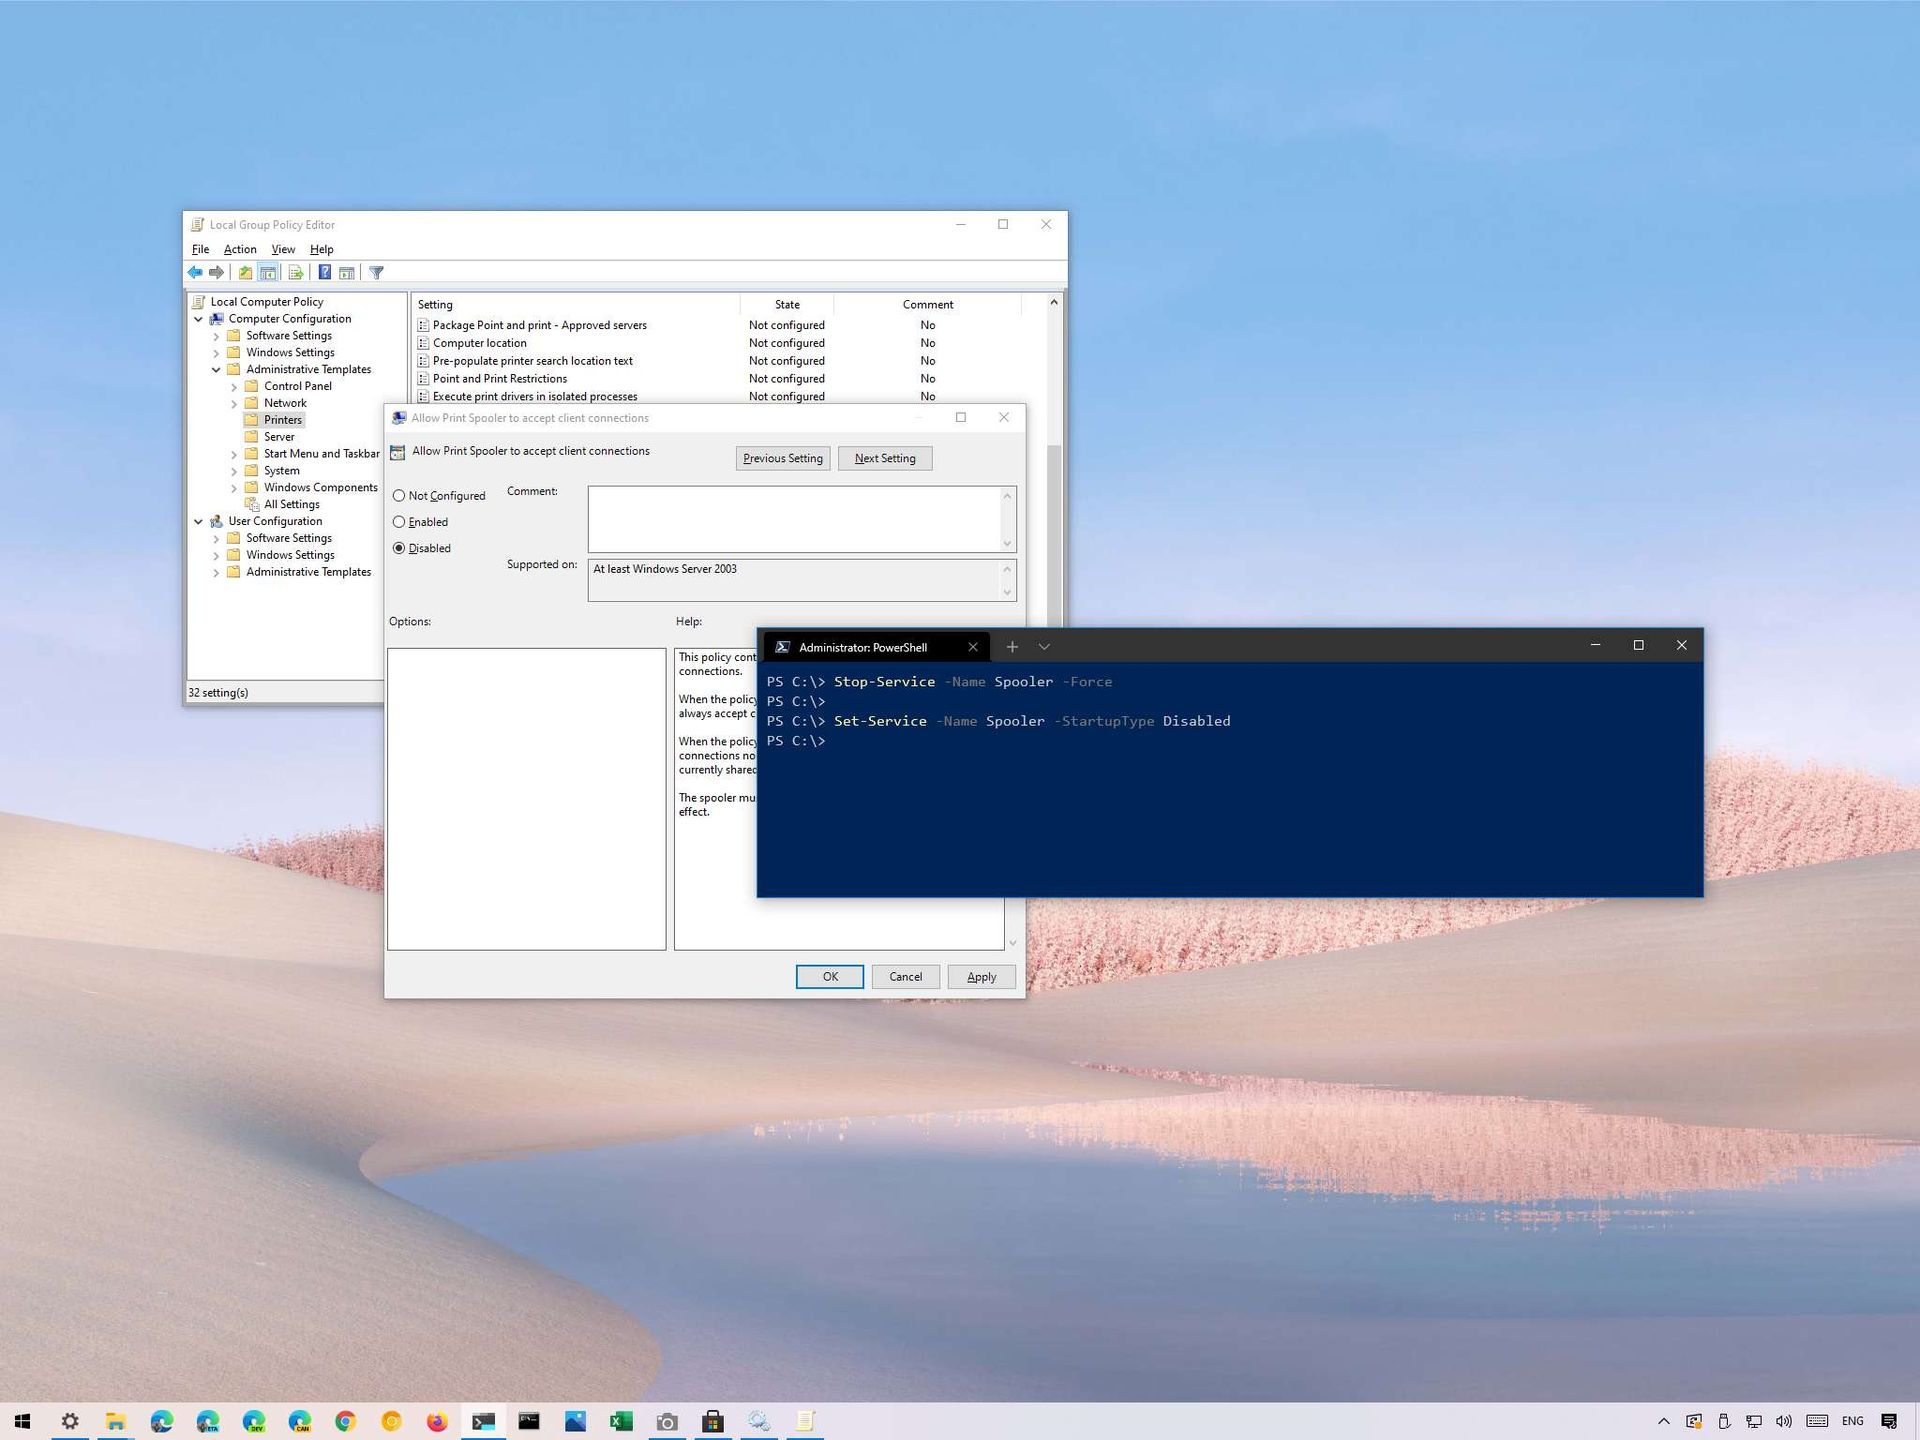Select the Enabled radio button
The image size is (1920, 1440).
tap(399, 521)
